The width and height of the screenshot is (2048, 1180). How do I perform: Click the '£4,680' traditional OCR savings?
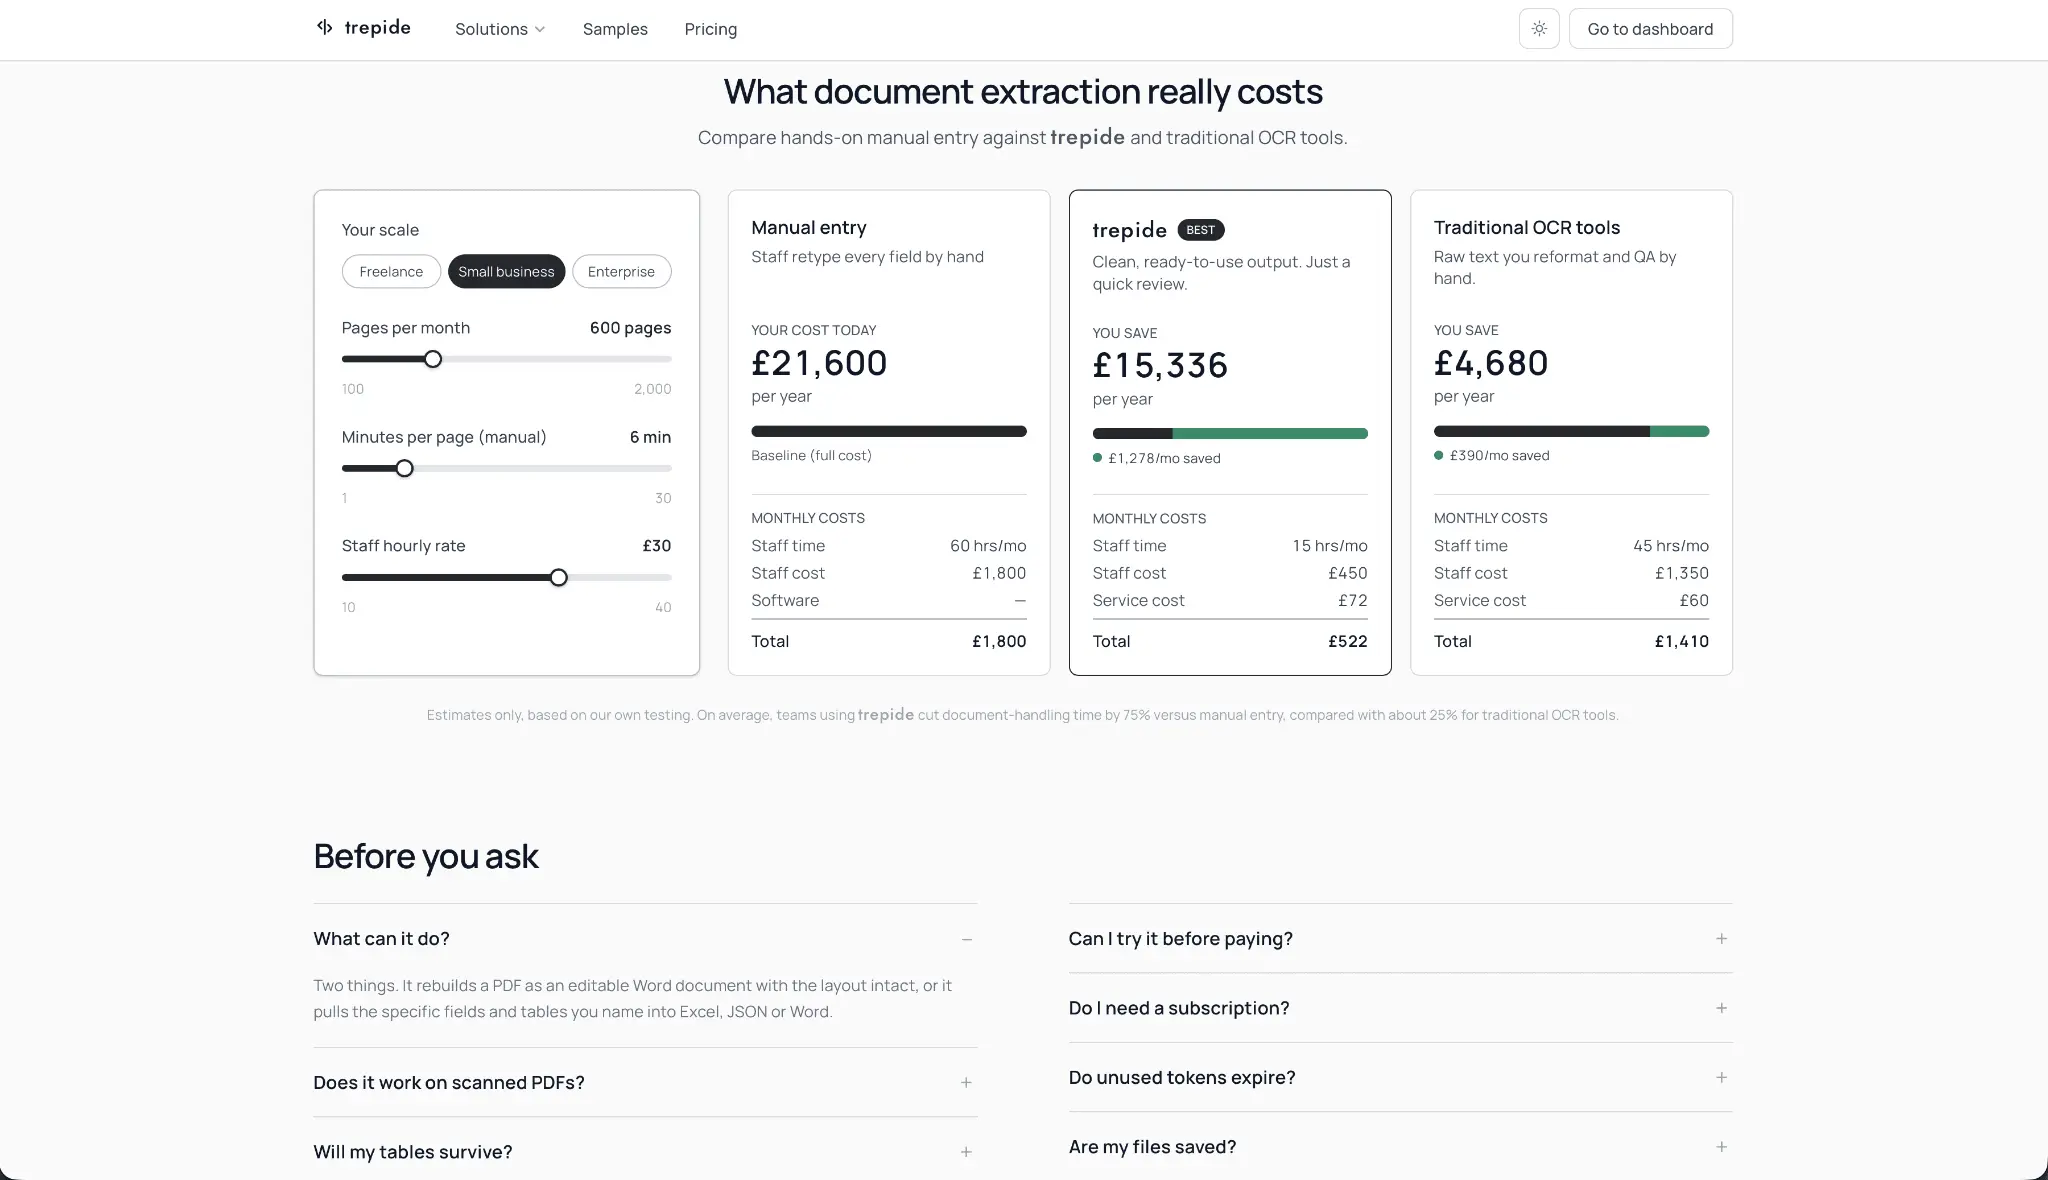click(x=1491, y=363)
